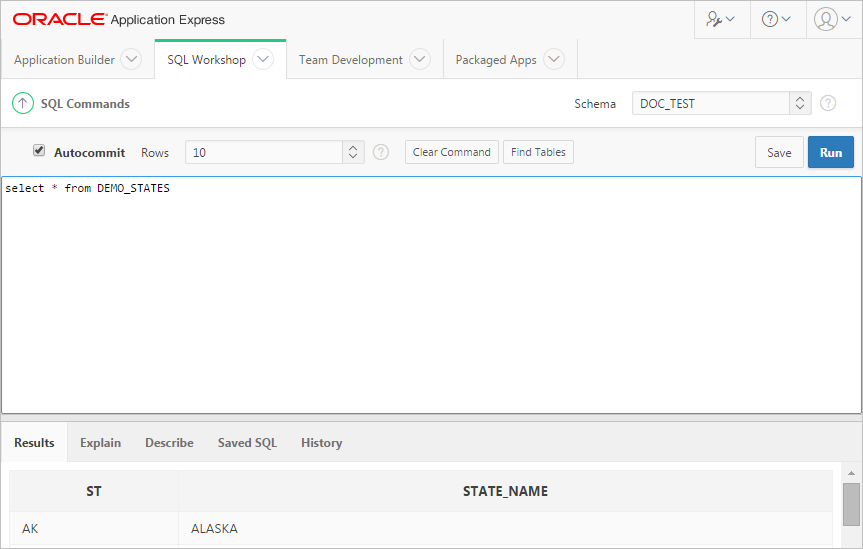Switch to the Saved SQL tab
The image size is (863, 549).
coord(247,443)
